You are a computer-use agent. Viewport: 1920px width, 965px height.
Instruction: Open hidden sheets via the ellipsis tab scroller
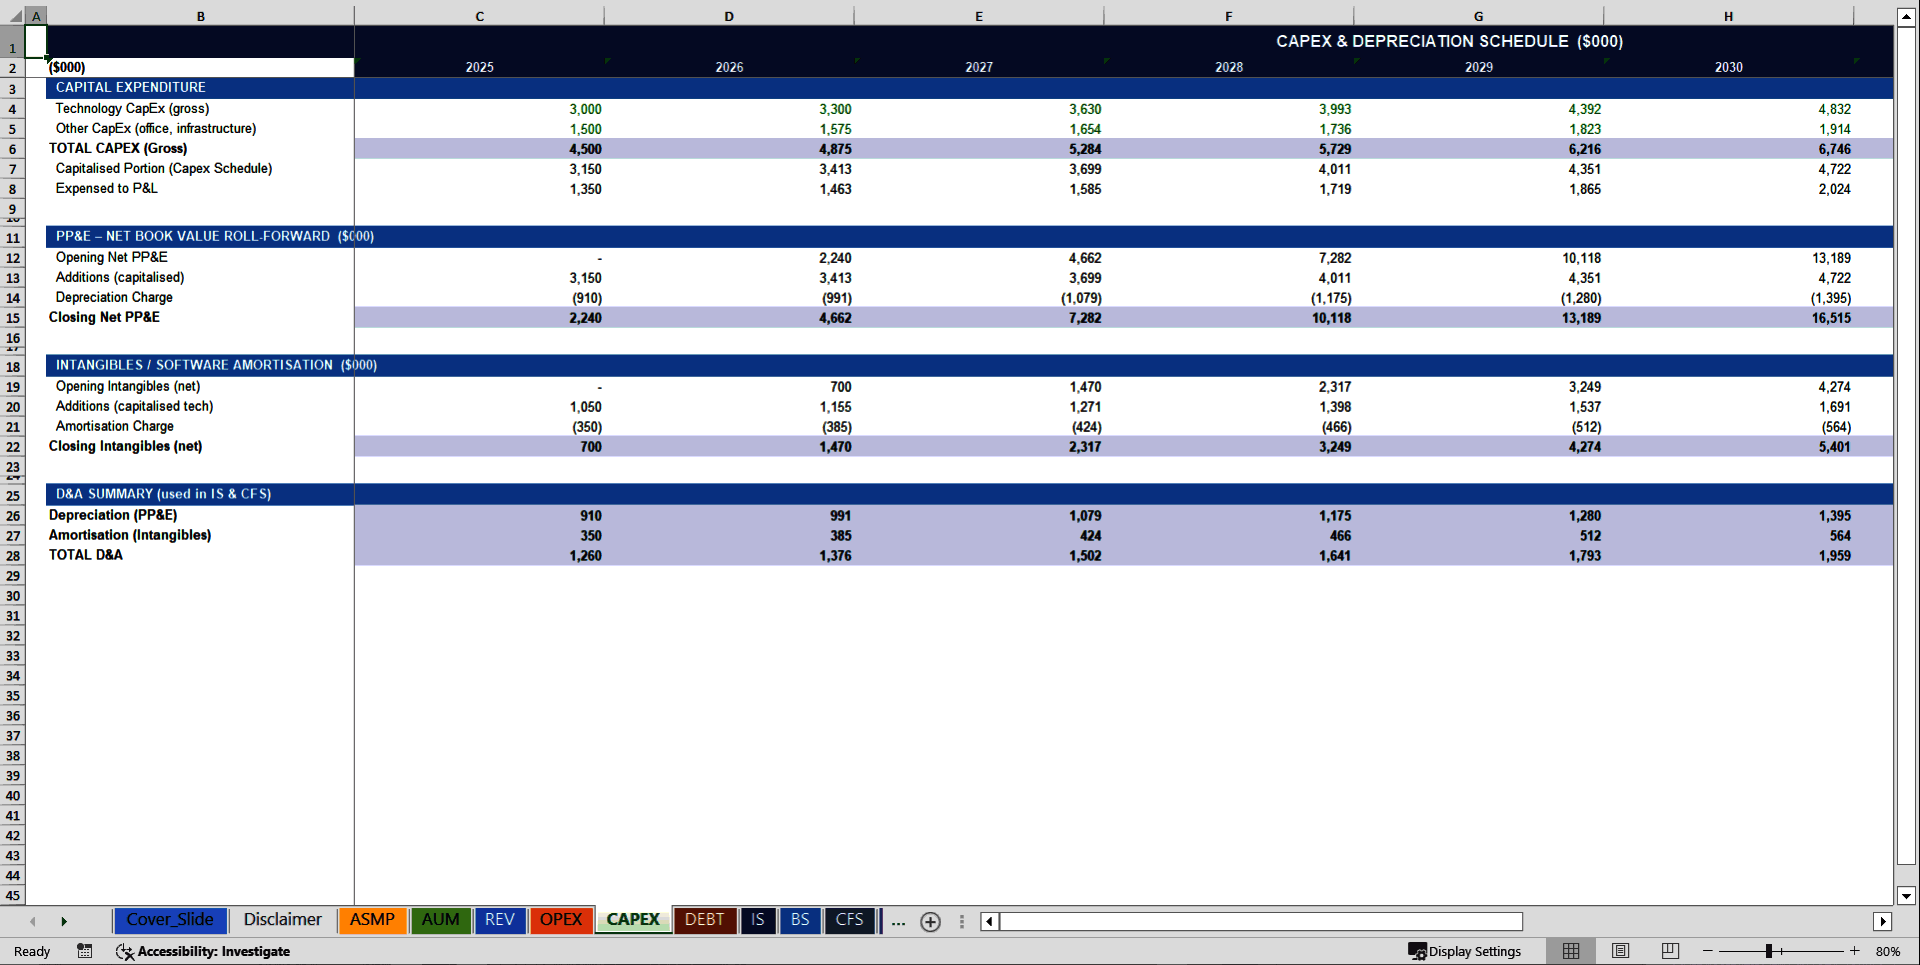pyautogui.click(x=897, y=921)
